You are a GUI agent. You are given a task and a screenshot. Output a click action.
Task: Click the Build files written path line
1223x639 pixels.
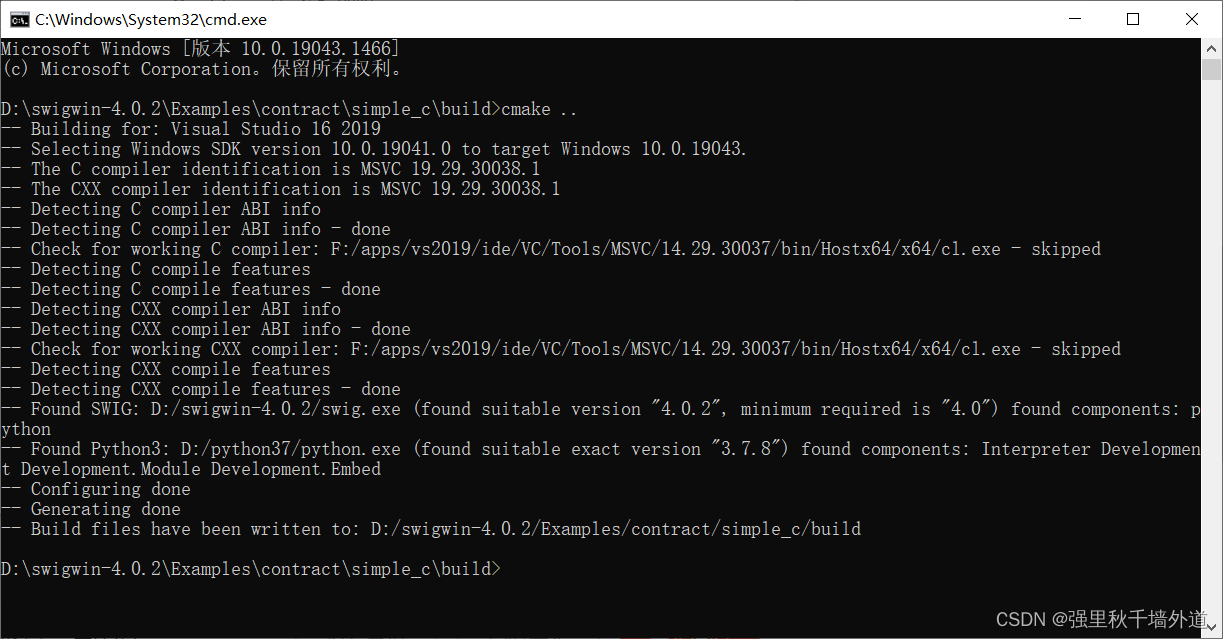click(430, 528)
